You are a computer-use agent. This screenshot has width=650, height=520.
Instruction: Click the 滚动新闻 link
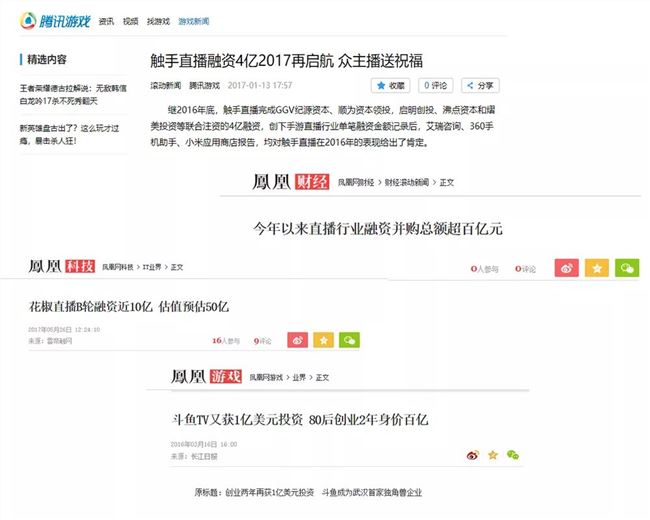[166, 85]
